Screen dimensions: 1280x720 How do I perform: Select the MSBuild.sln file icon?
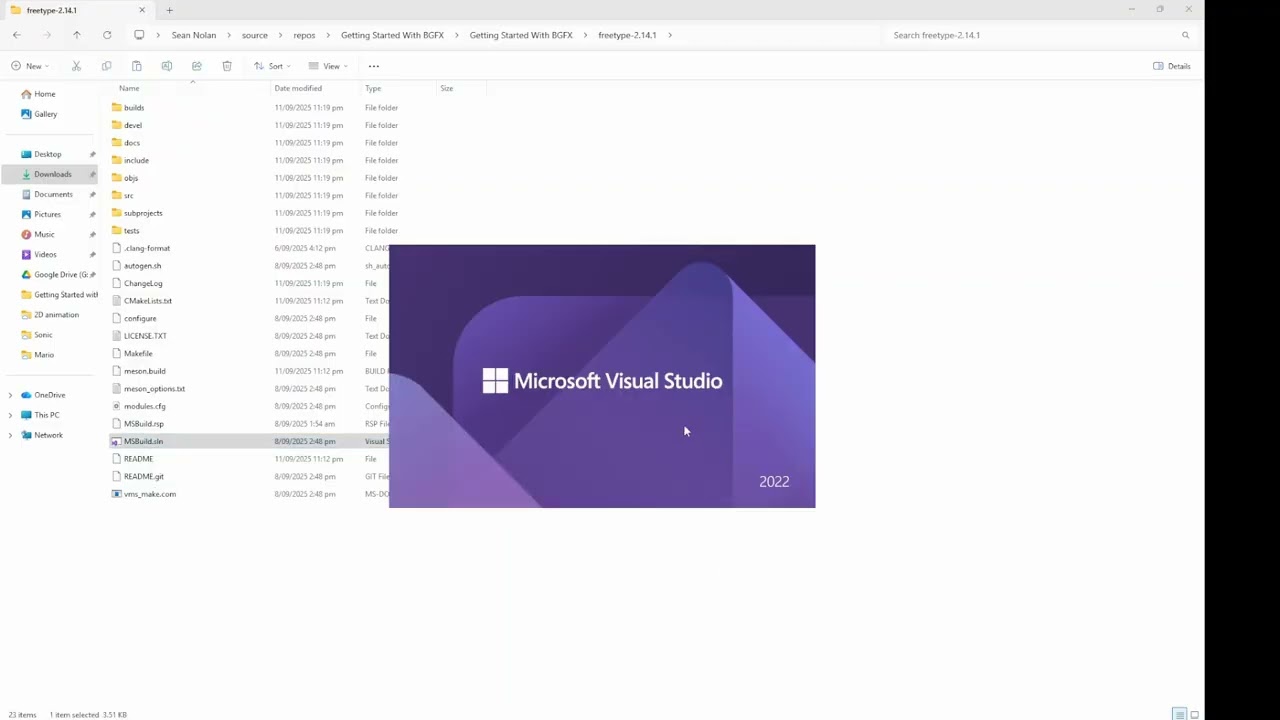[x=117, y=441]
